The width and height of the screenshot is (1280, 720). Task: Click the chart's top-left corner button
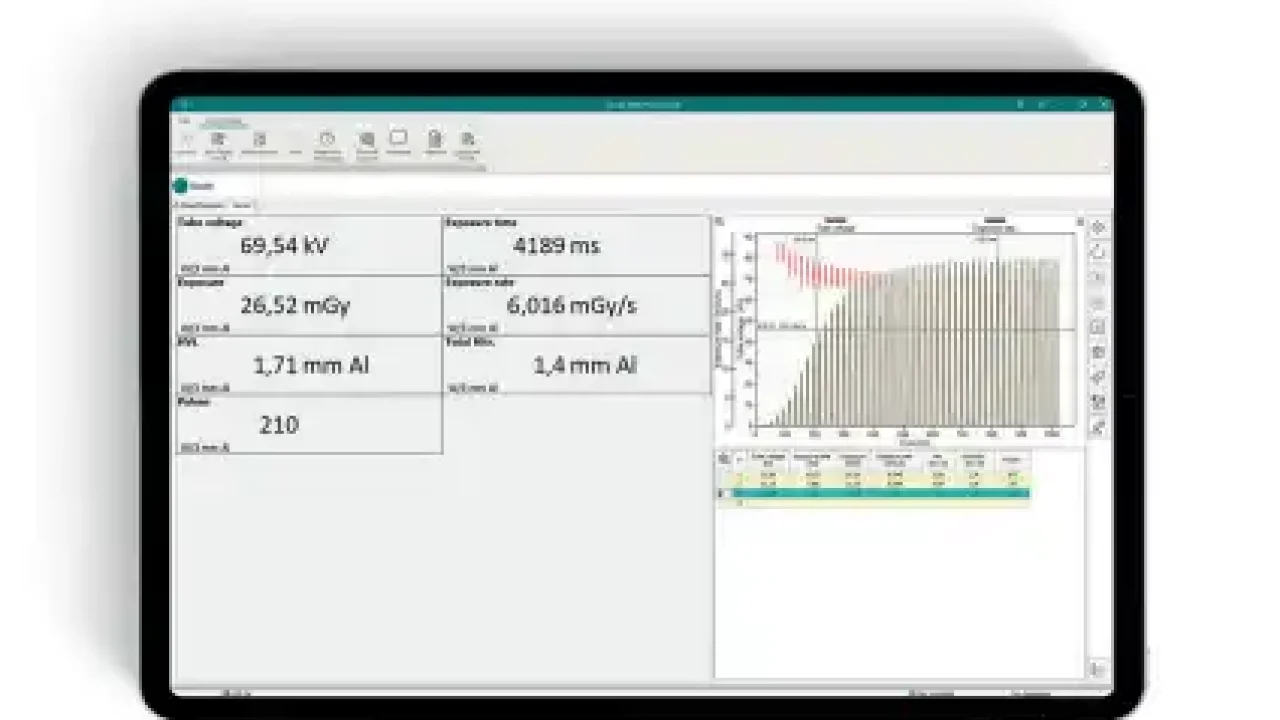point(719,221)
